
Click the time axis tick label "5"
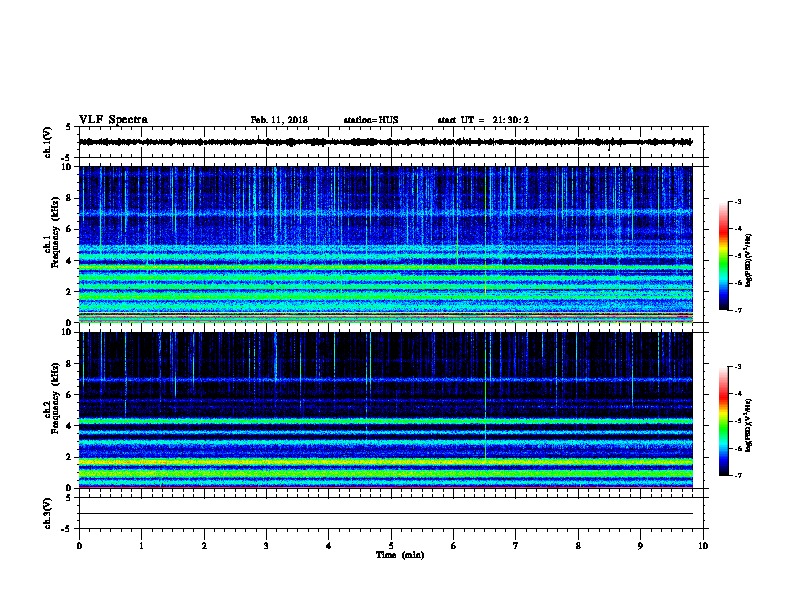pyautogui.click(x=391, y=546)
